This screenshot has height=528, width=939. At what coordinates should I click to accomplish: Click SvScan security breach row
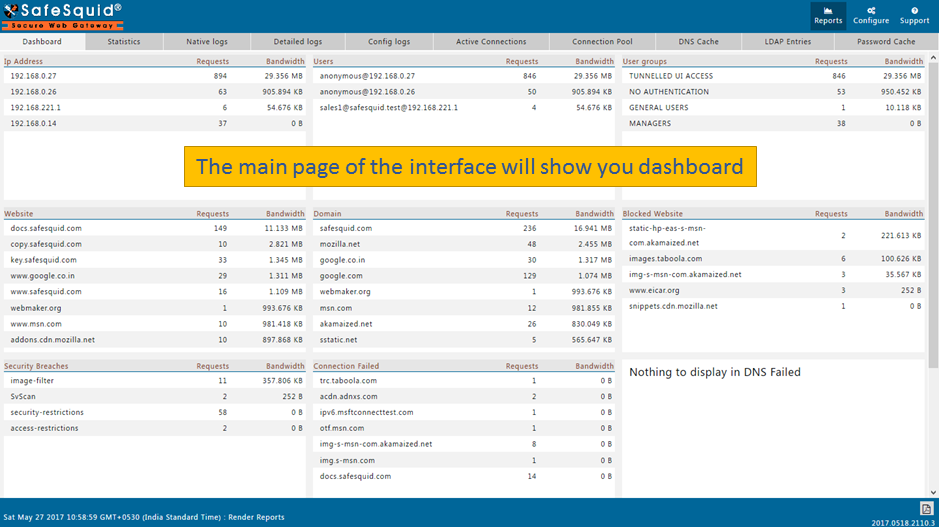coord(155,396)
